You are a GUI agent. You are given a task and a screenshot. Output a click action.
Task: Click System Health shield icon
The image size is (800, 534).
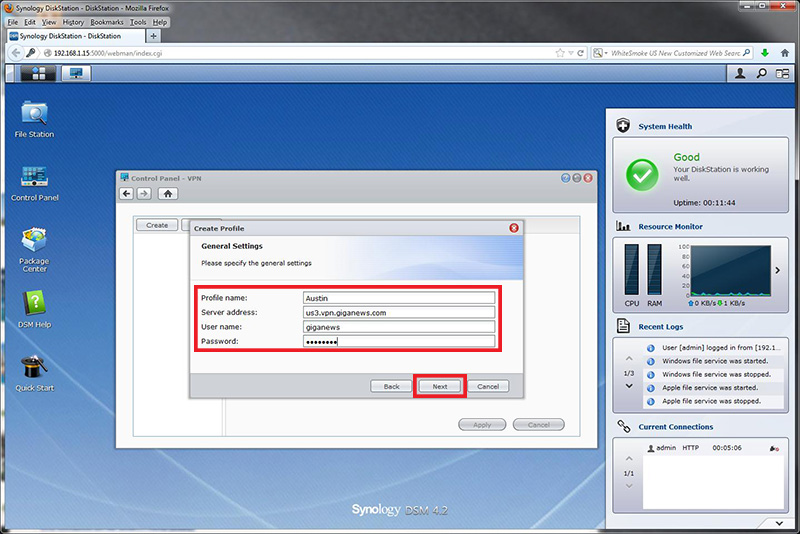pos(623,125)
